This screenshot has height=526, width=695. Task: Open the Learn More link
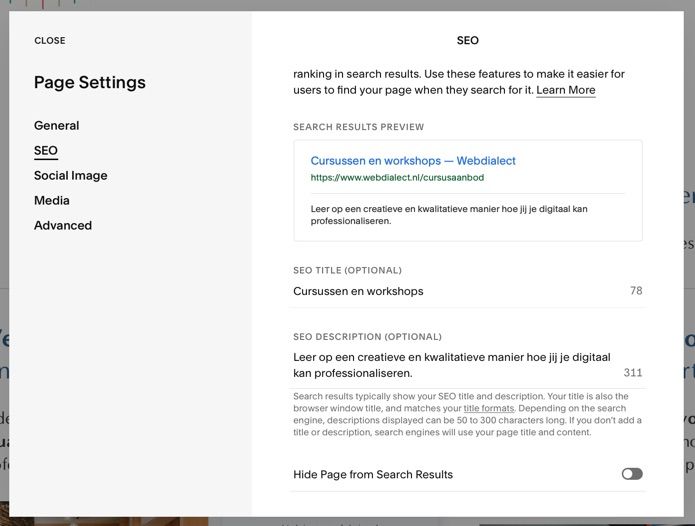(565, 91)
